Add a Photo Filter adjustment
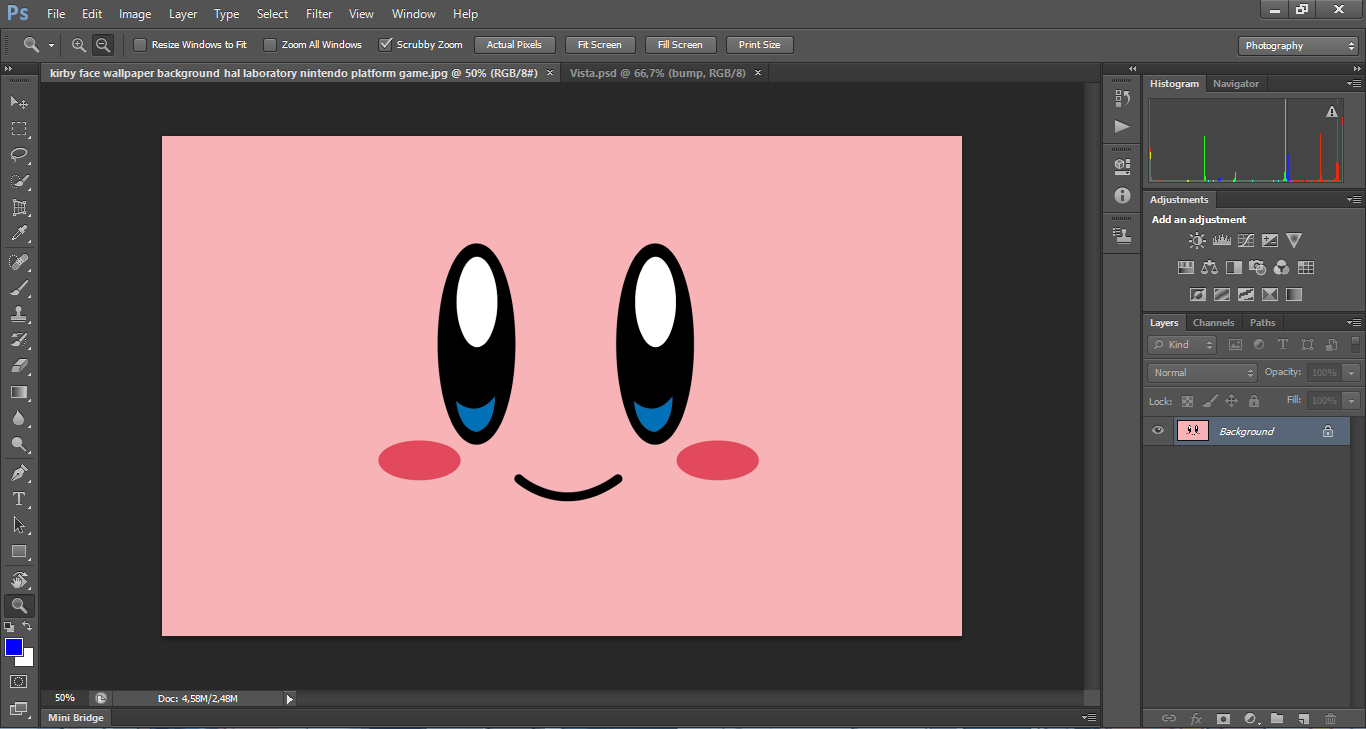1366x729 pixels. 1258,267
